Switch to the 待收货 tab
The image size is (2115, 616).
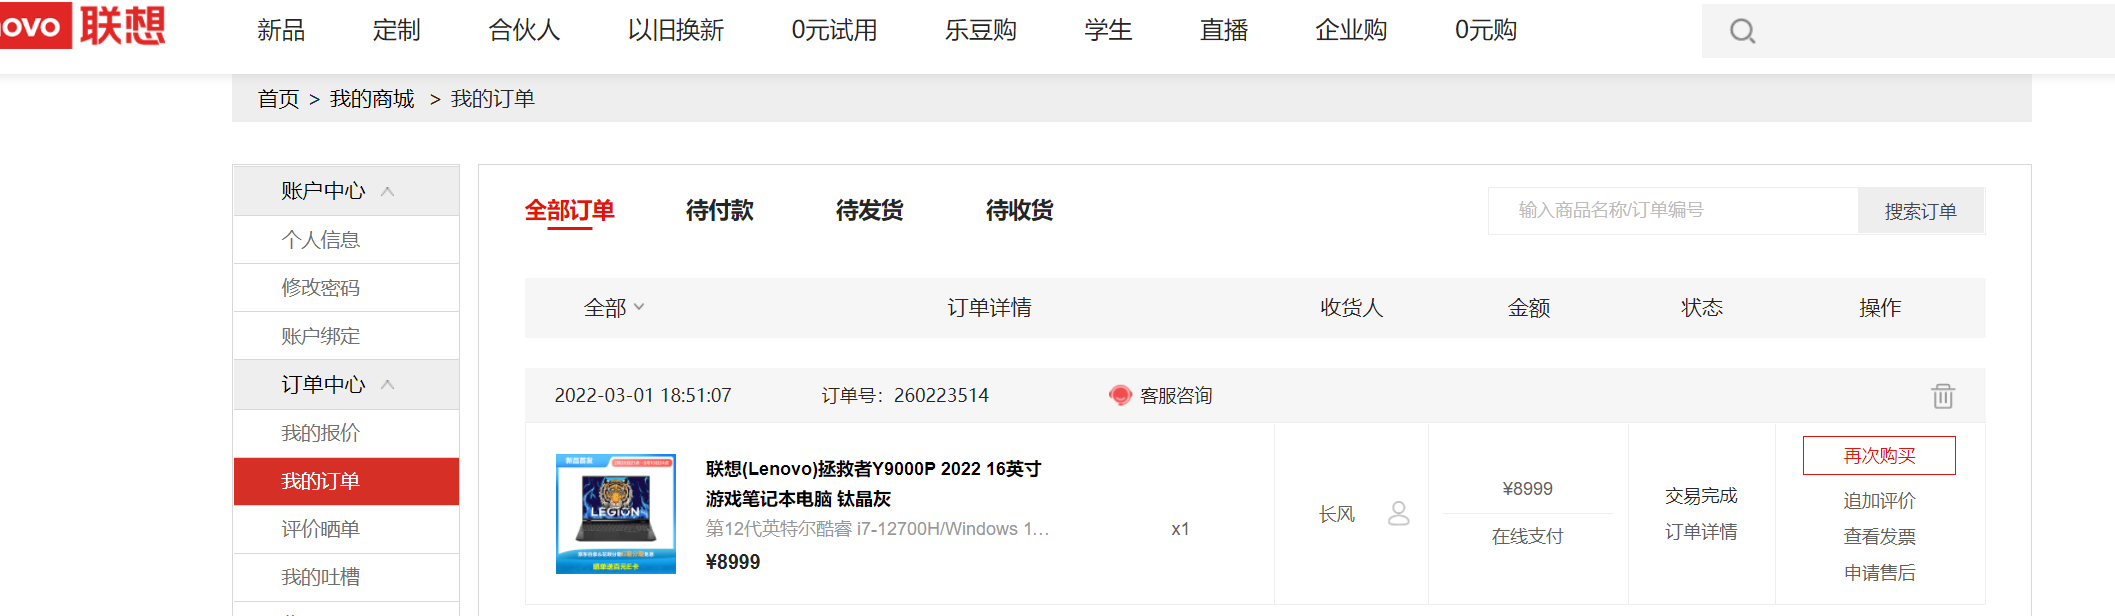pyautogui.click(x=1020, y=211)
